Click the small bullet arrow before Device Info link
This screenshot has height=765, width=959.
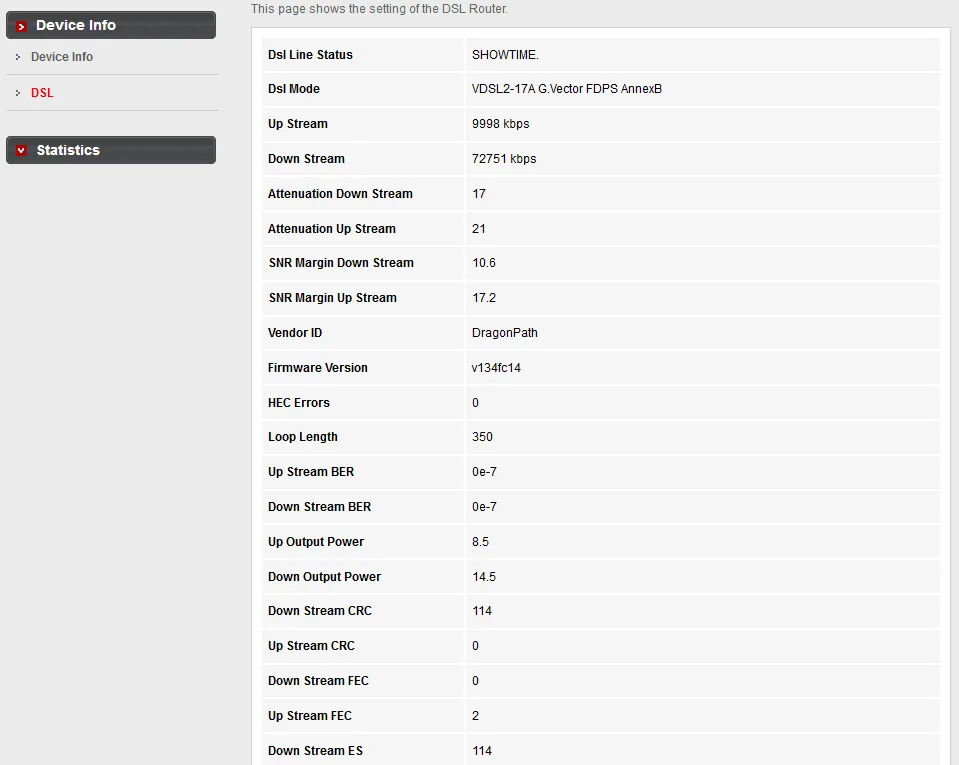tap(18, 57)
